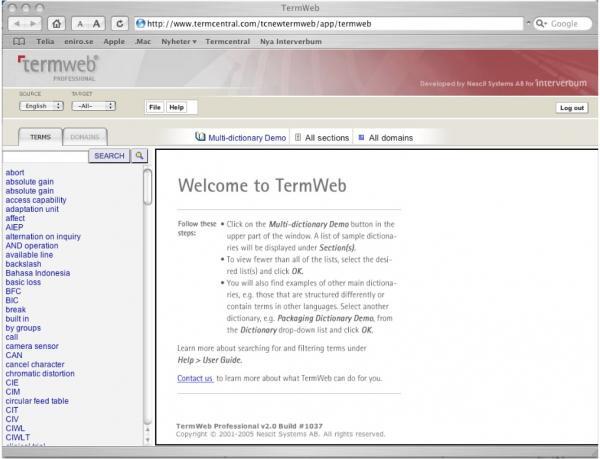Click the termweb Professional logo
Screen dimensions: 600x459
[58, 68]
